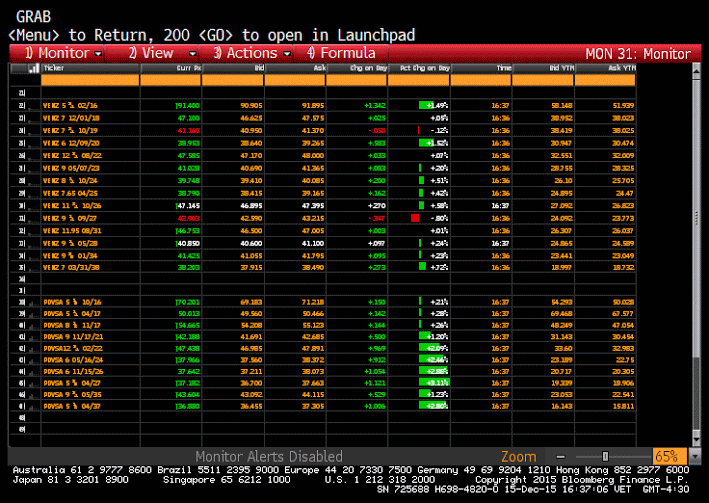
Task: Select the VENZ 9 1/4 09/27 ticker
Action: point(70,218)
